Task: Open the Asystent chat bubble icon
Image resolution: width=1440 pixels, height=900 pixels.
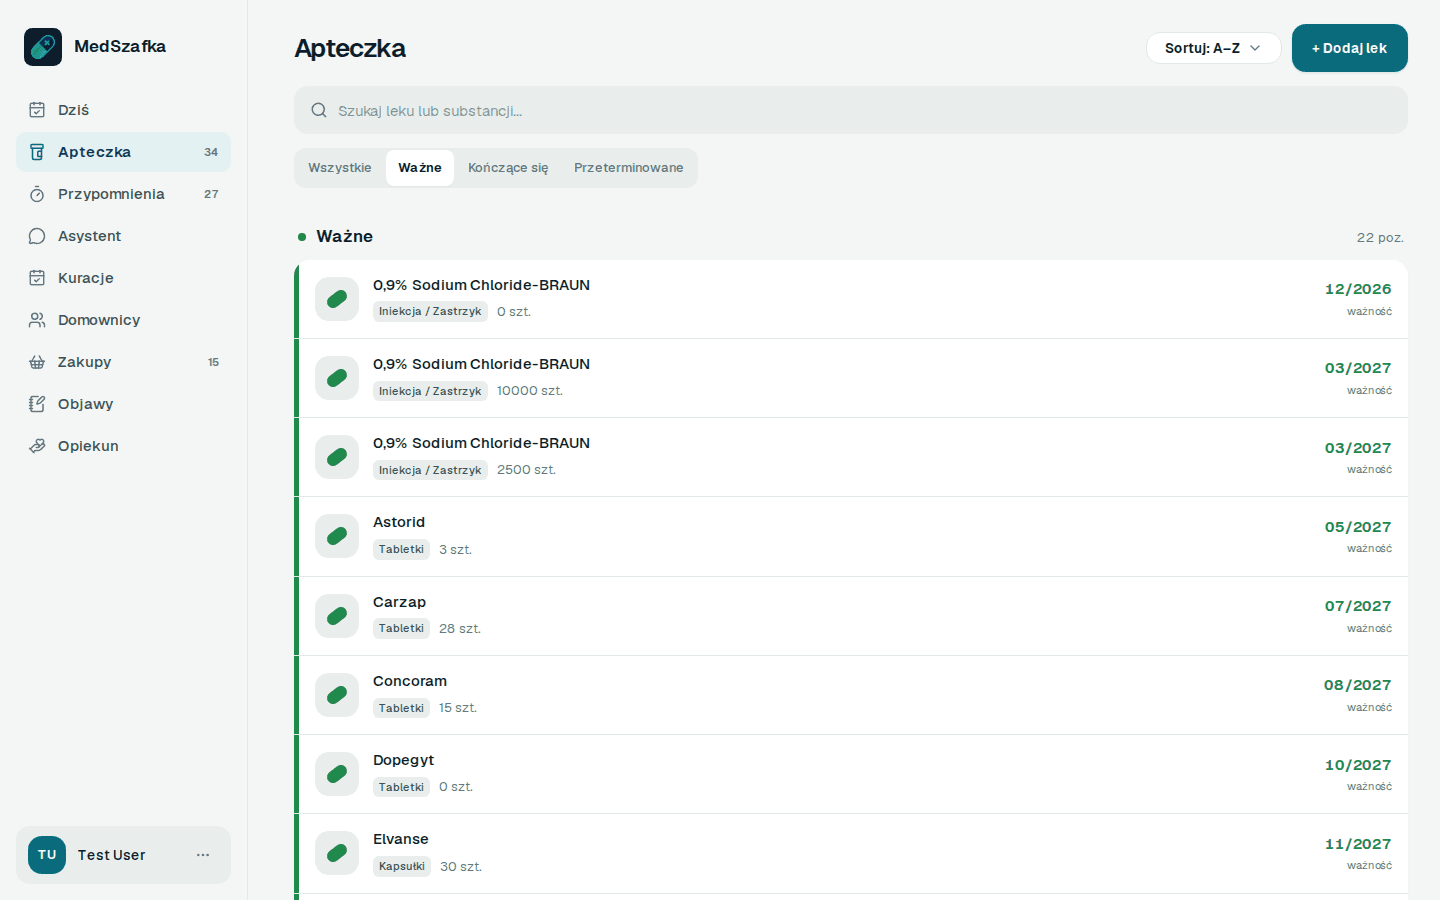Action: (37, 236)
